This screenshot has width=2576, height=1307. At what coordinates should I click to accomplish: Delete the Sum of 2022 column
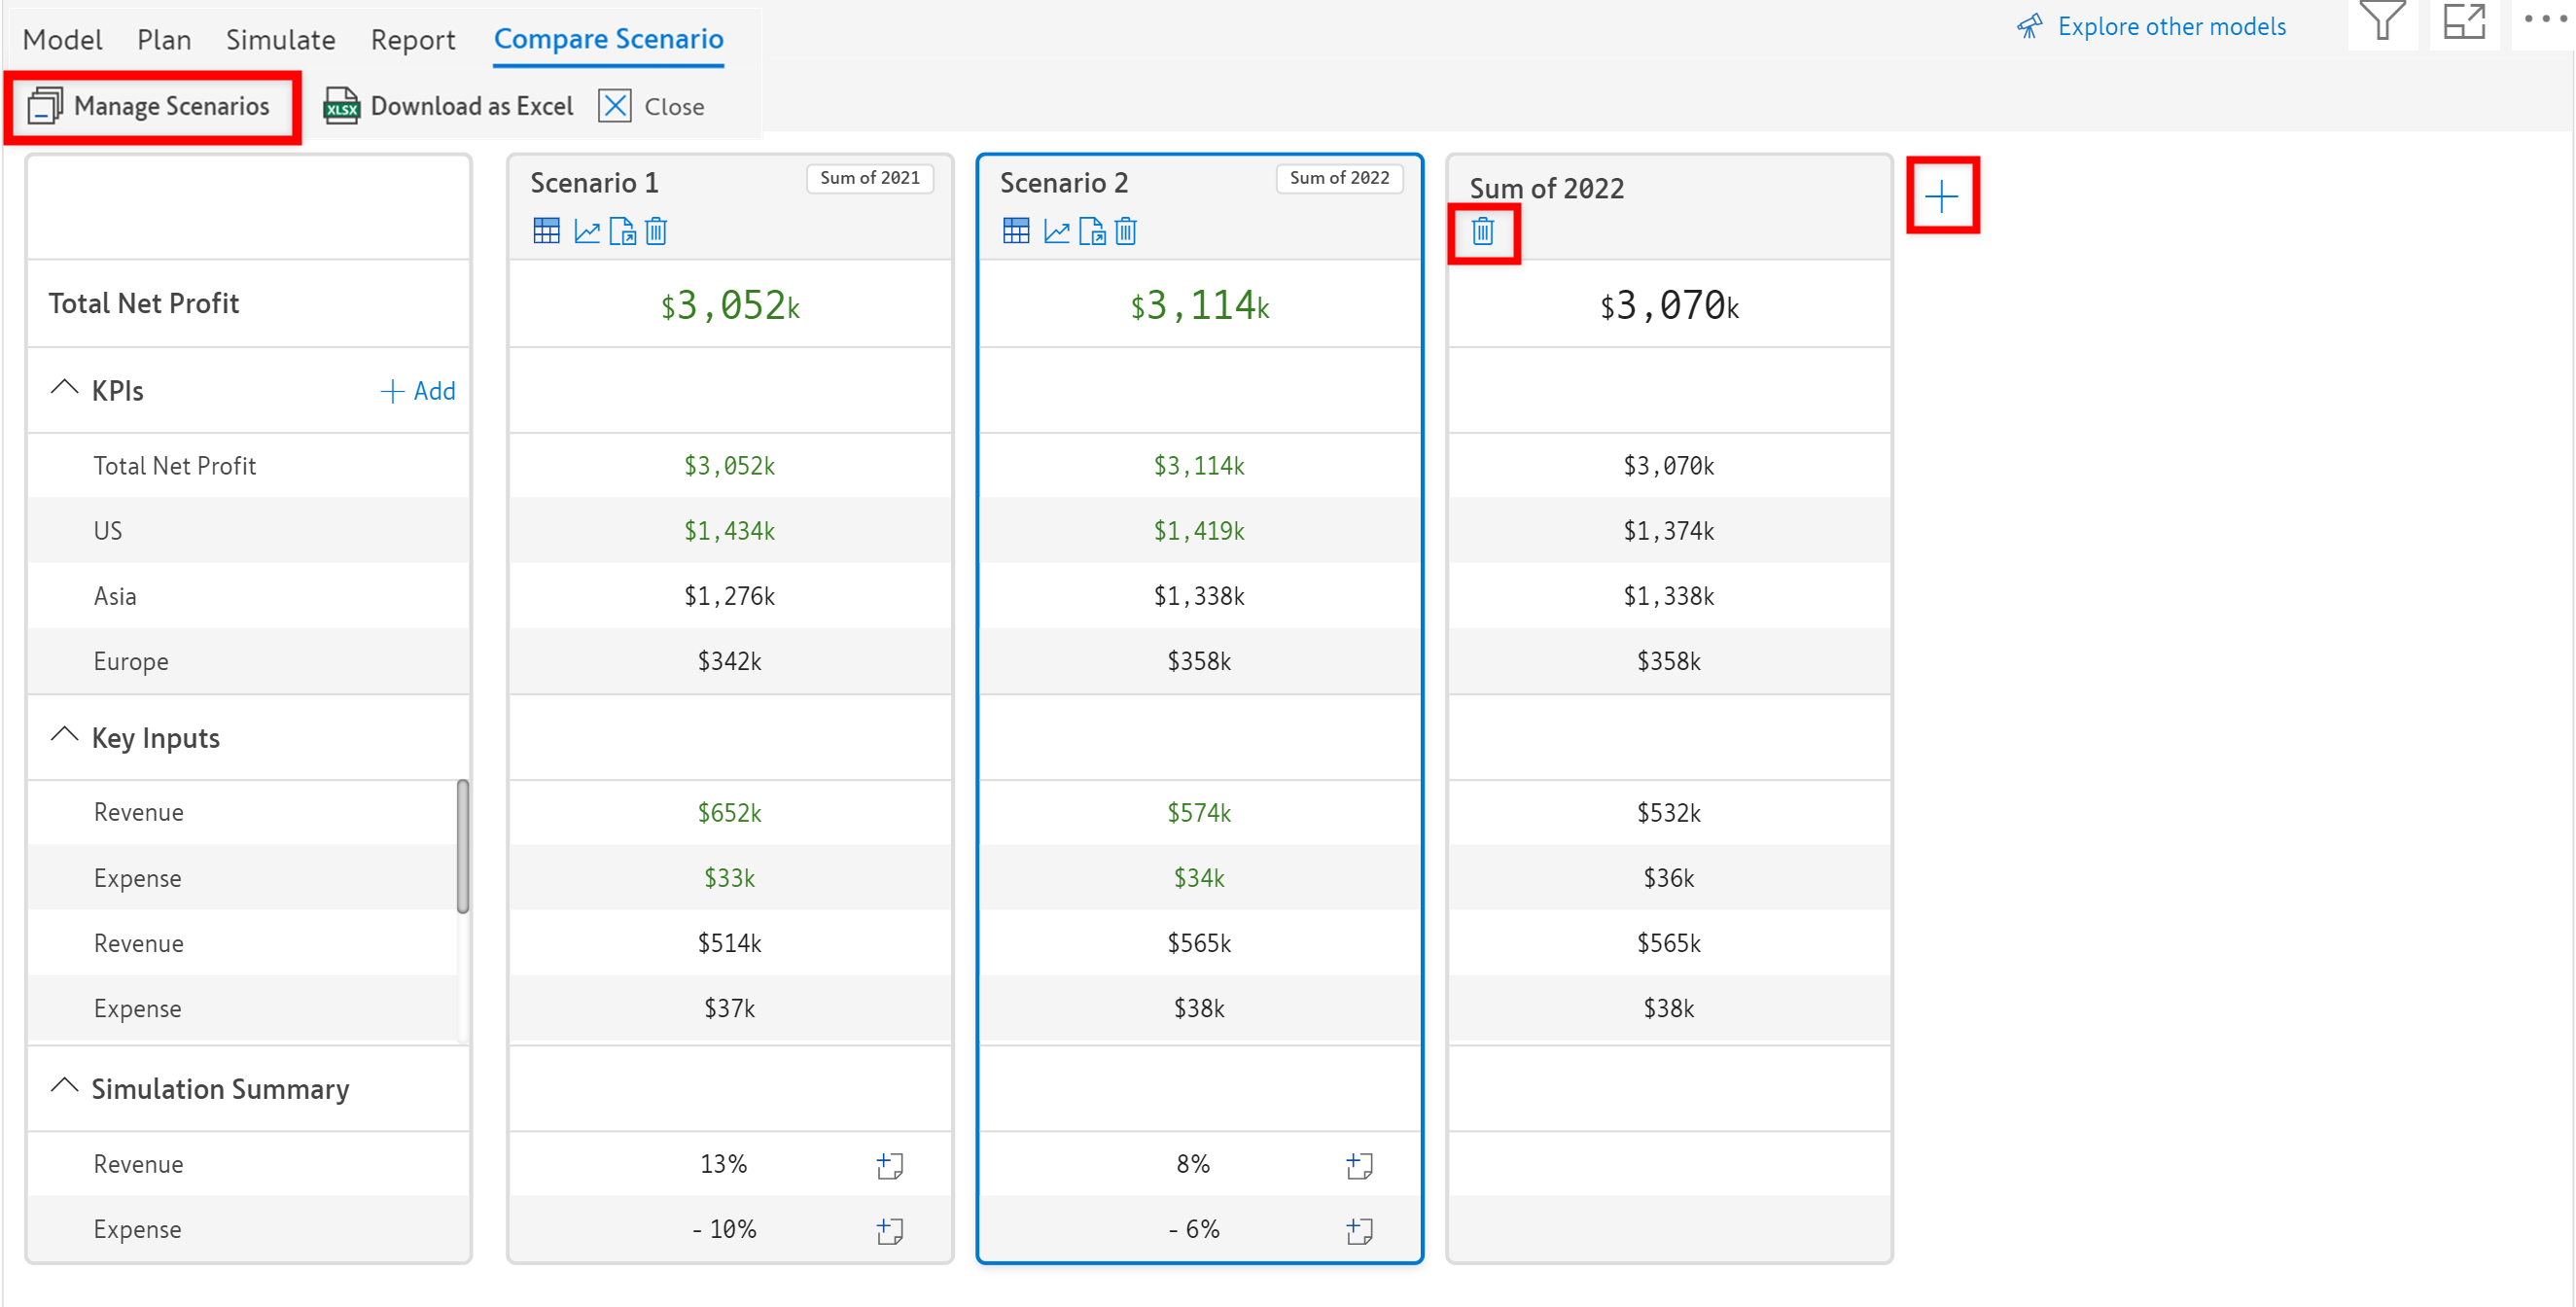pyautogui.click(x=1482, y=232)
